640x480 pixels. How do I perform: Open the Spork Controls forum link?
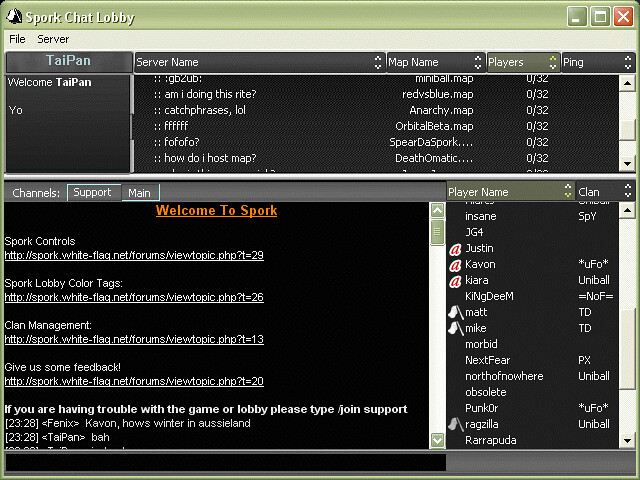[x=134, y=256]
